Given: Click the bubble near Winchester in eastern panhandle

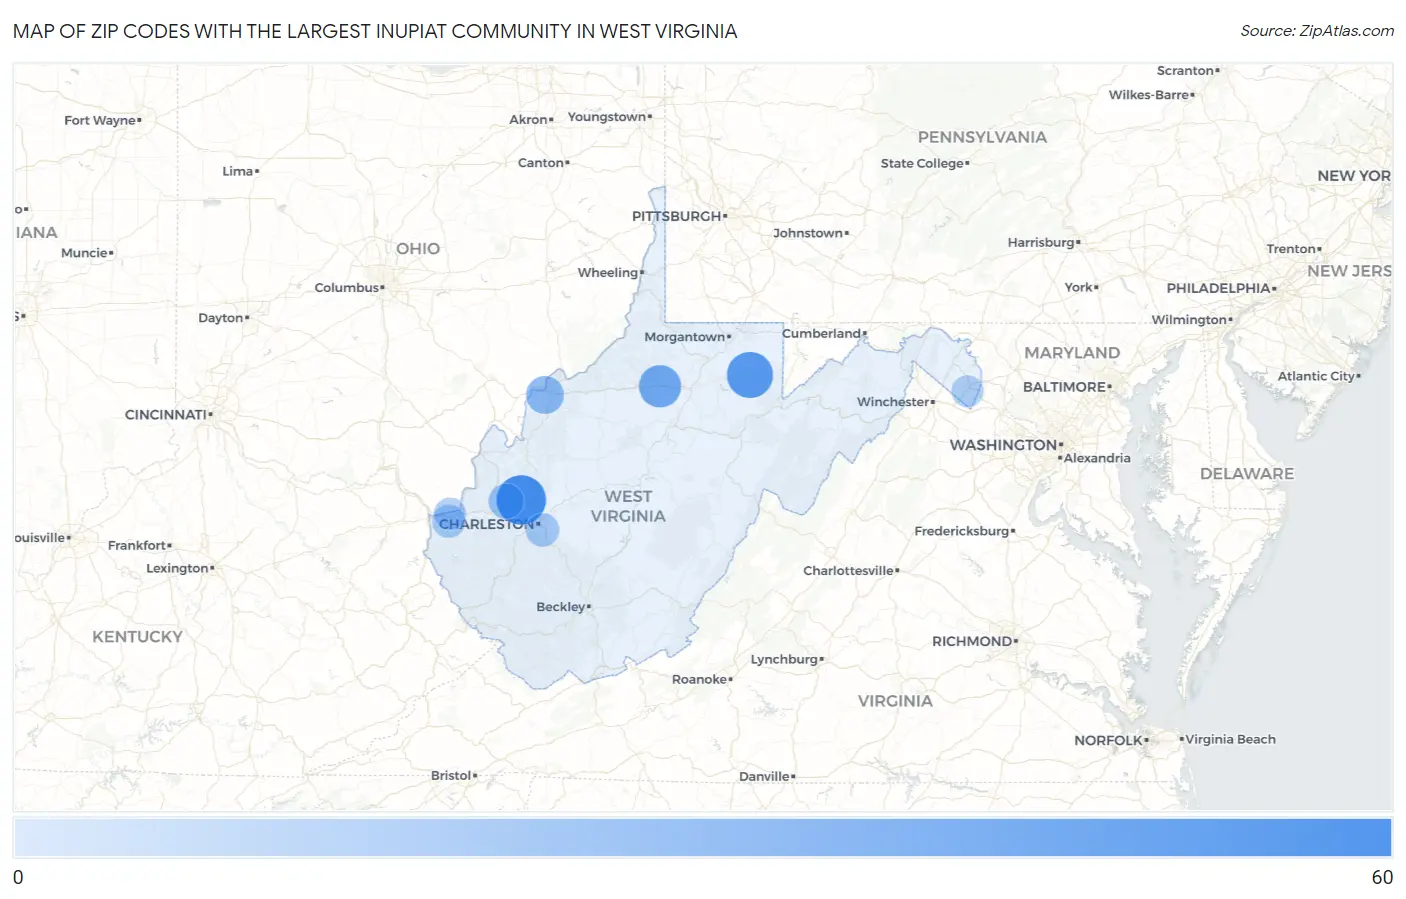Looking at the screenshot, I should (967, 391).
